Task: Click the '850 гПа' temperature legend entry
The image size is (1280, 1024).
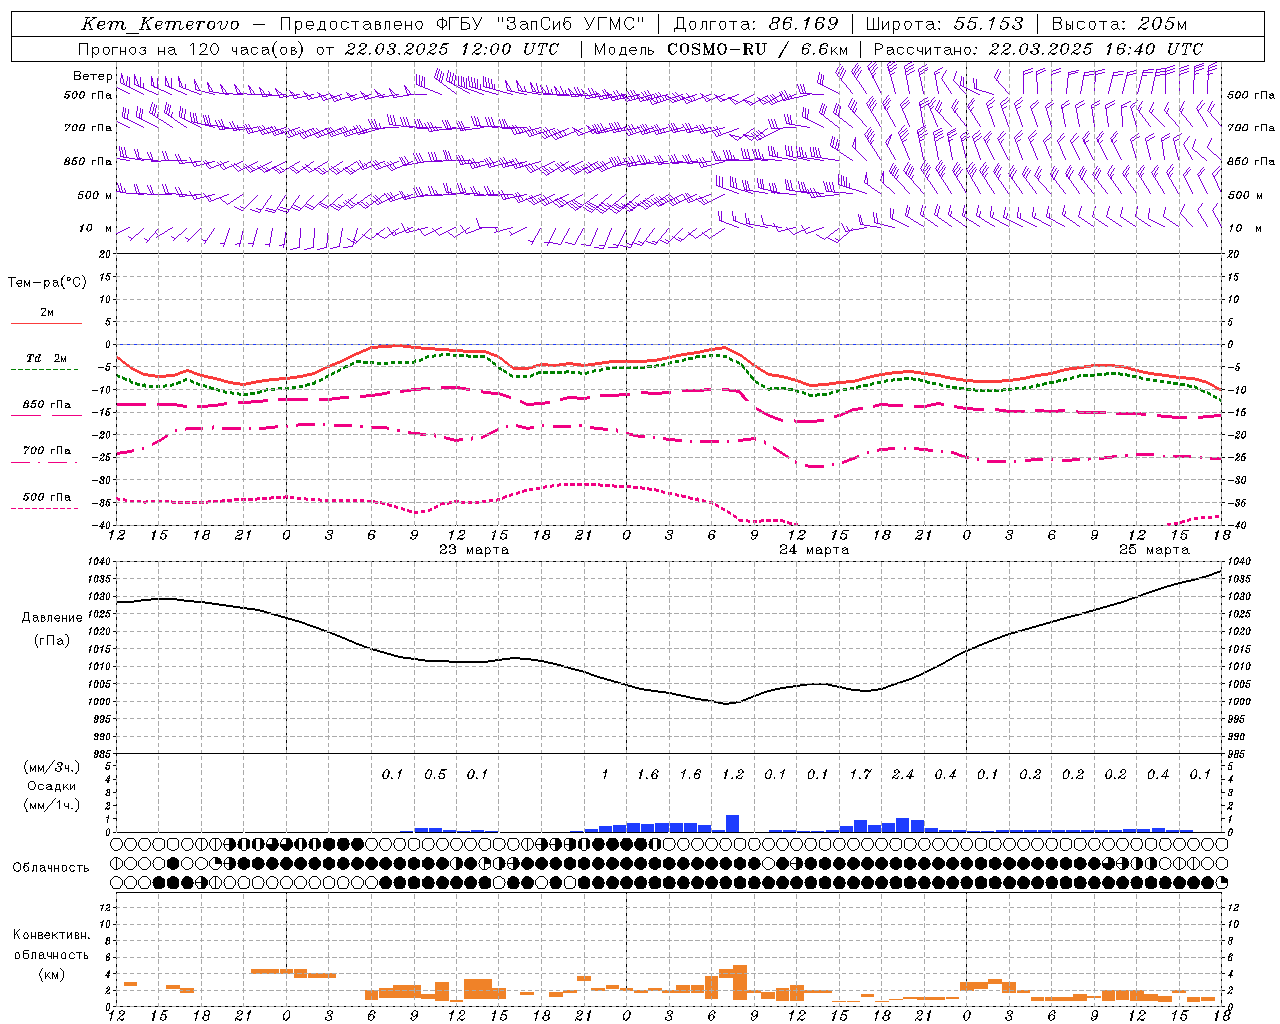Action: point(46,405)
